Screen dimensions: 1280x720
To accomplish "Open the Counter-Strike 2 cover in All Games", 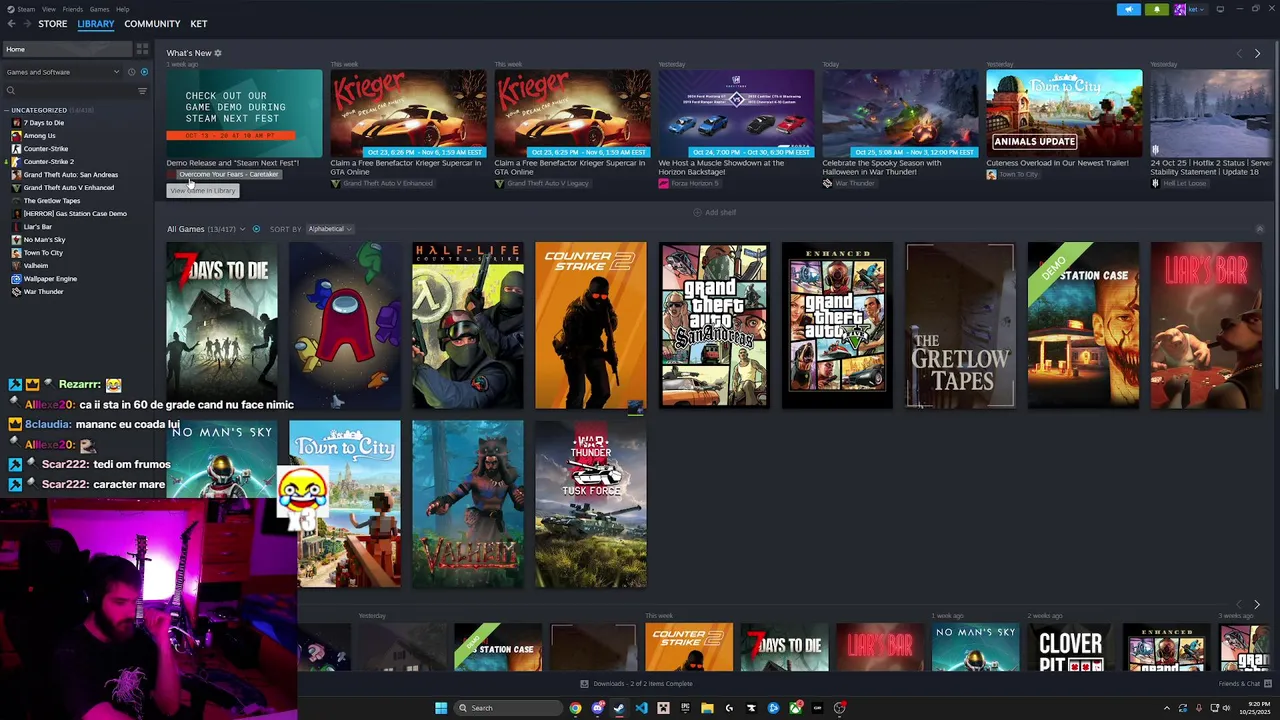I will (x=591, y=325).
